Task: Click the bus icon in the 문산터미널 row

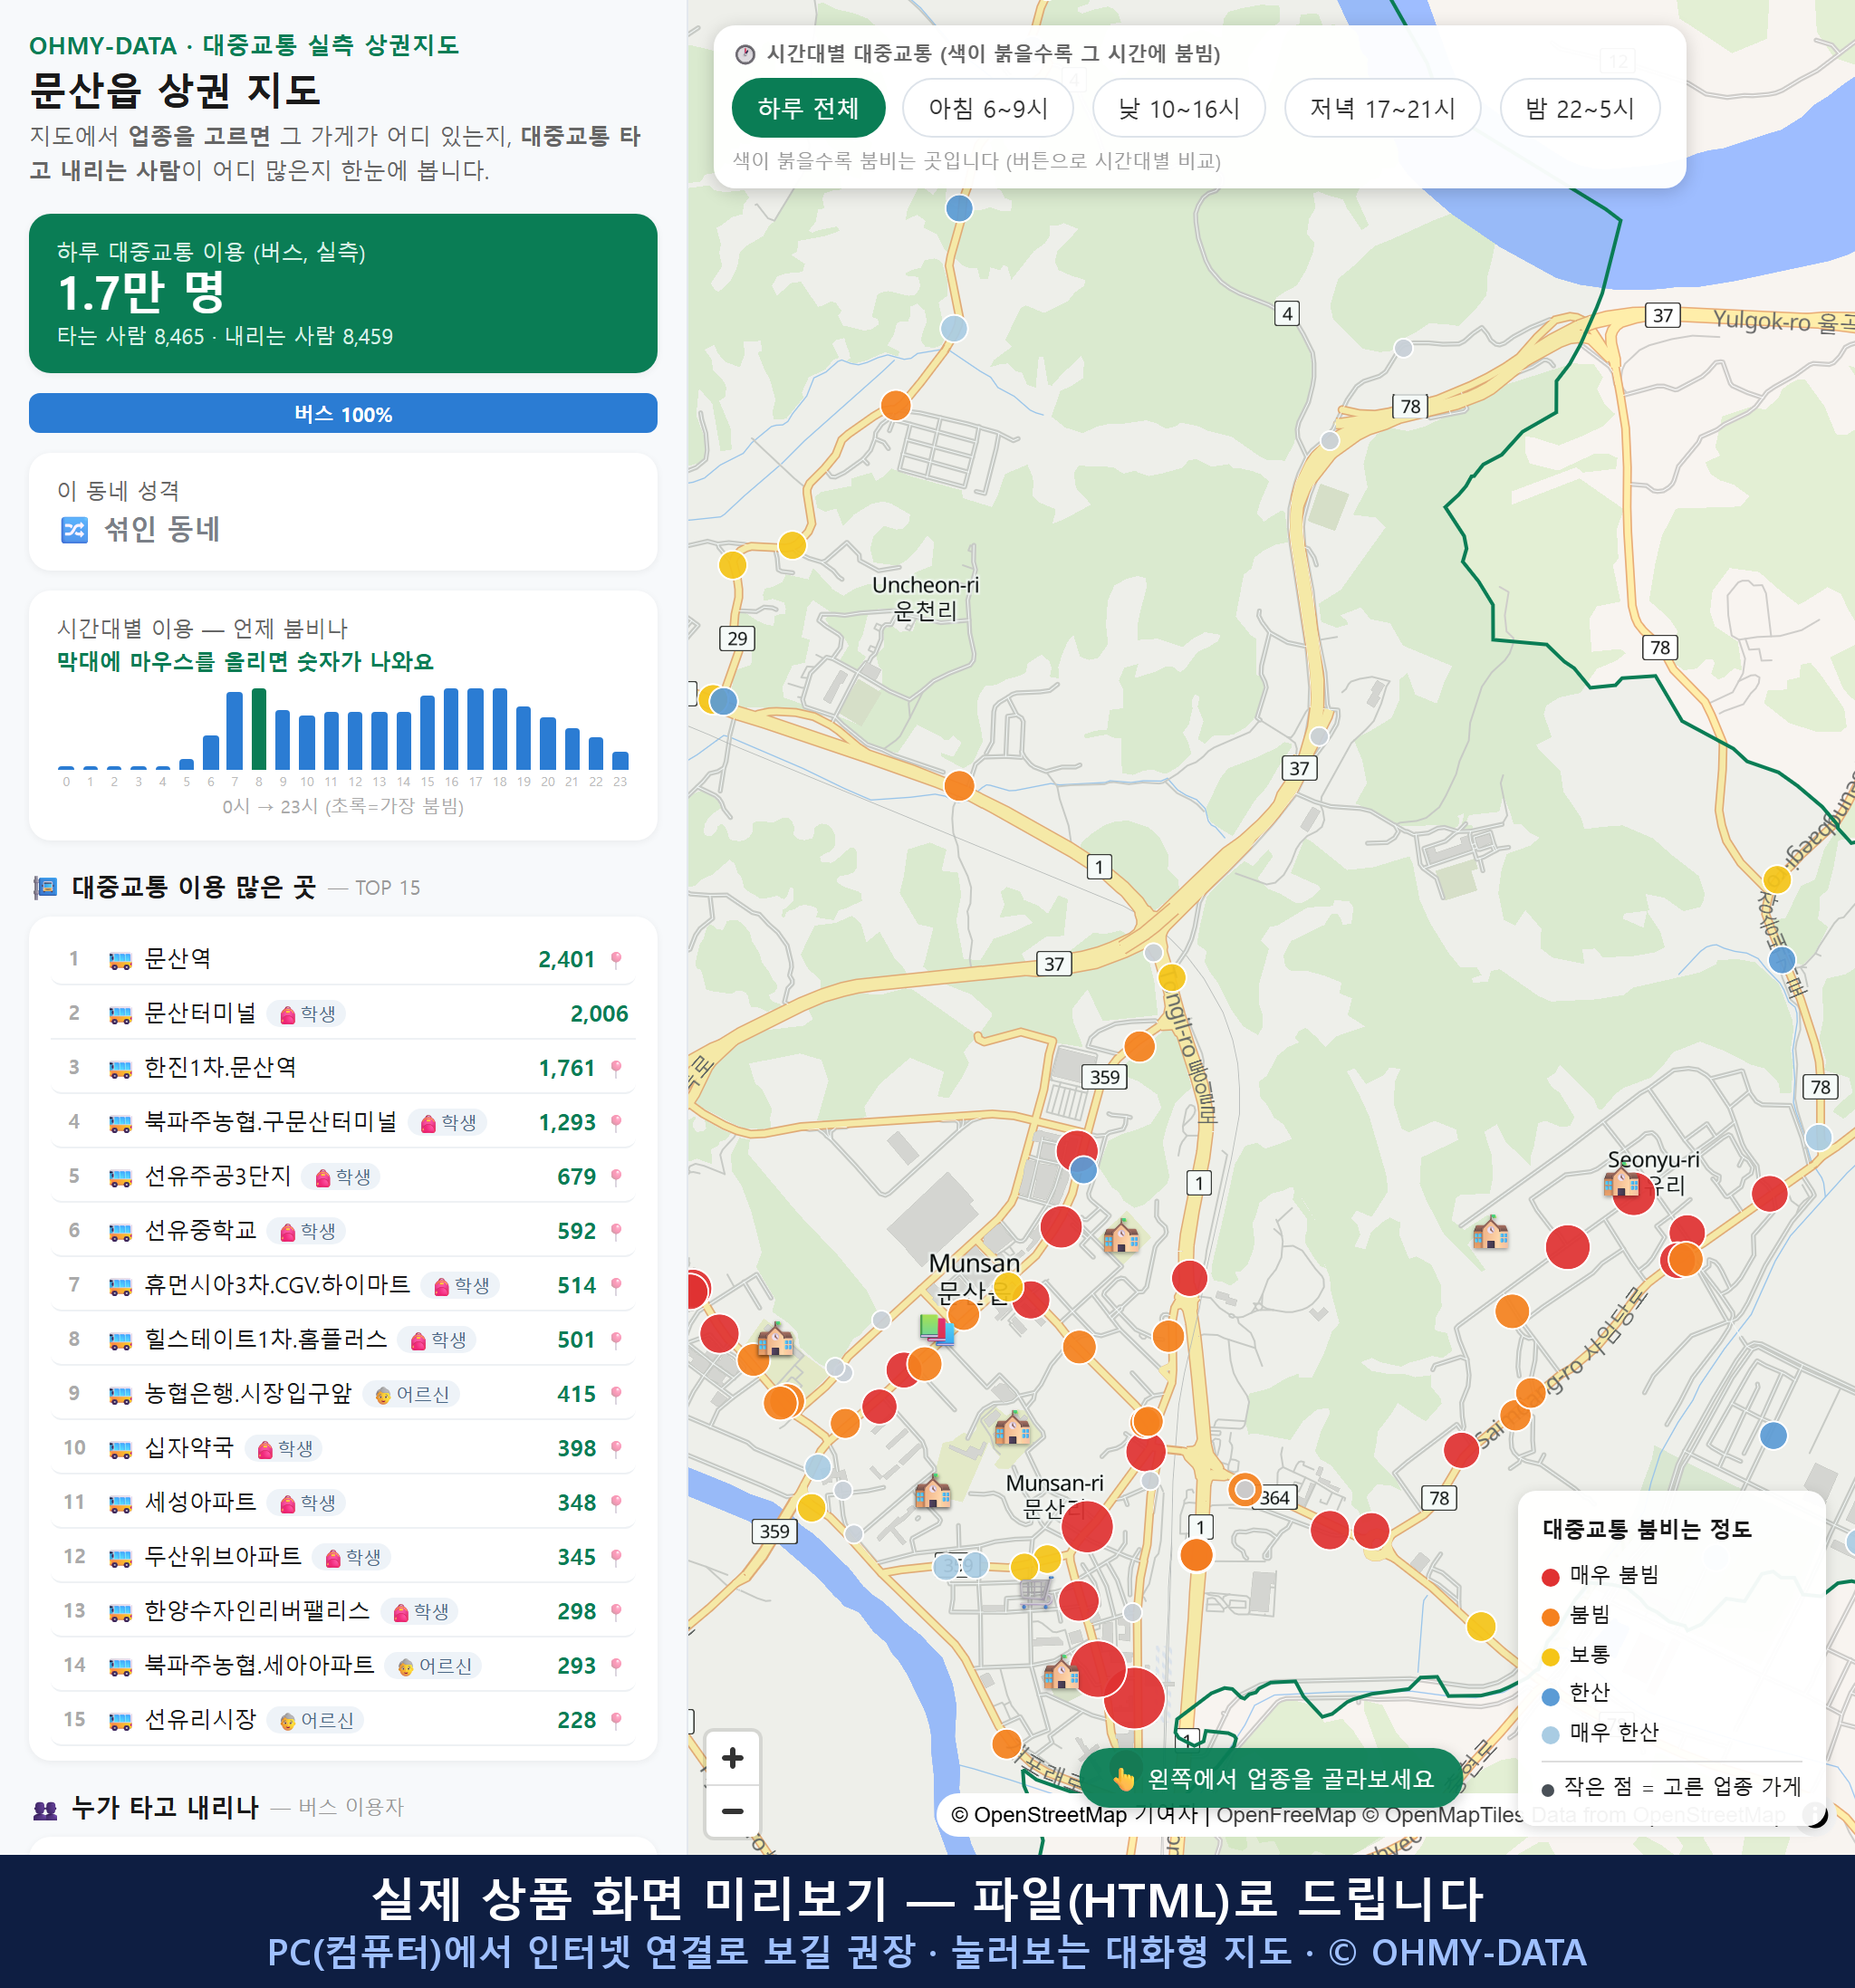Action: 120,1015
